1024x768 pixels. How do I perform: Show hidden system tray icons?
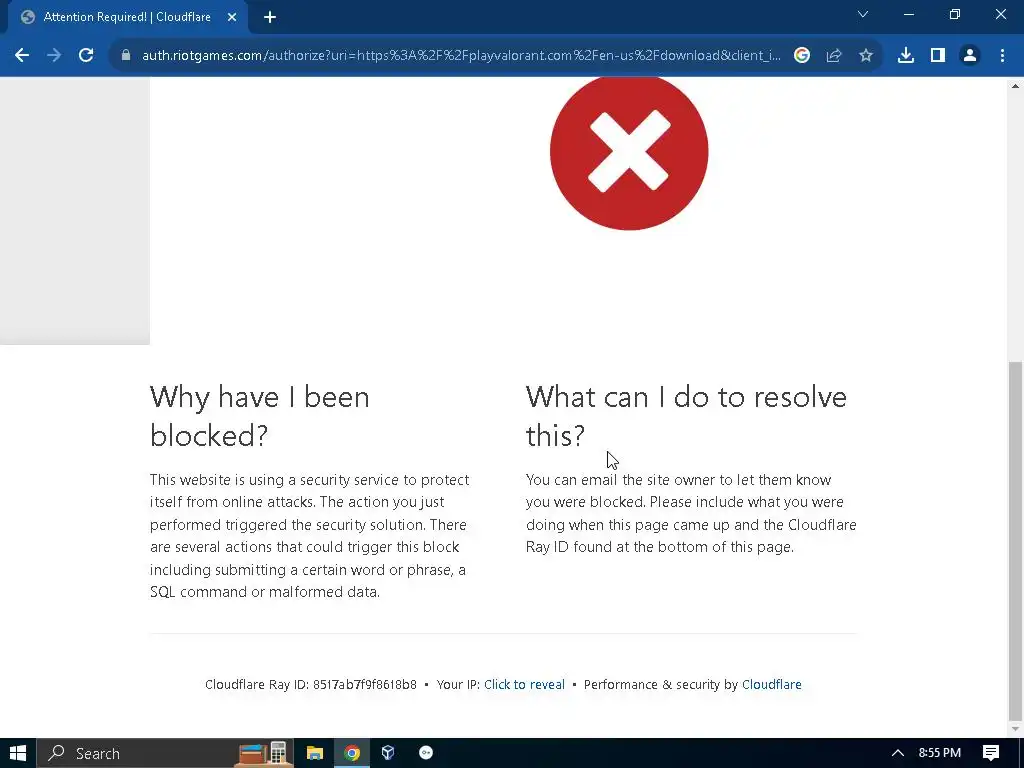tap(898, 753)
